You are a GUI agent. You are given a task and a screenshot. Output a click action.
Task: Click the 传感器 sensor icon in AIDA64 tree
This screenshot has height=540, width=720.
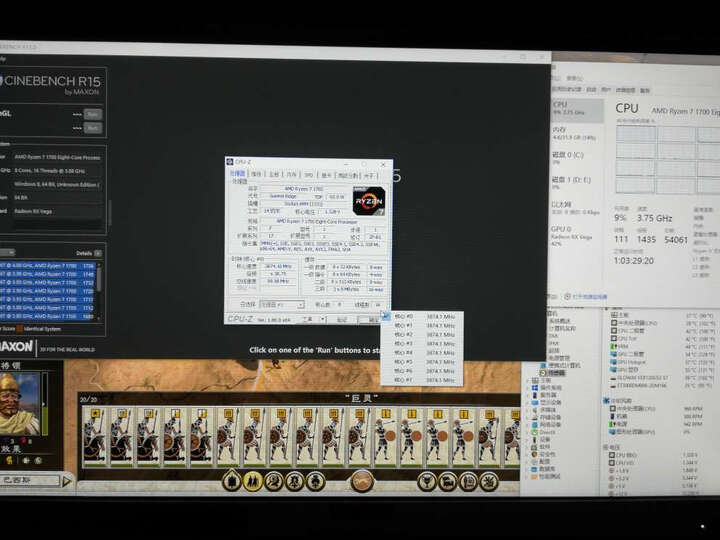[x=543, y=373]
